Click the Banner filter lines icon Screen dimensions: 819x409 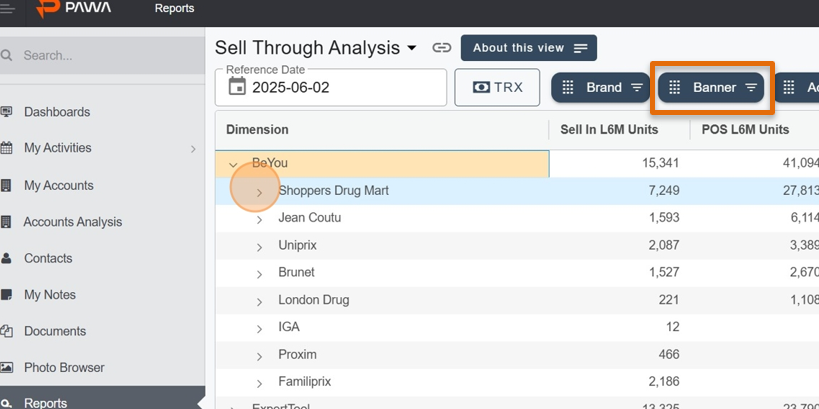(x=751, y=87)
